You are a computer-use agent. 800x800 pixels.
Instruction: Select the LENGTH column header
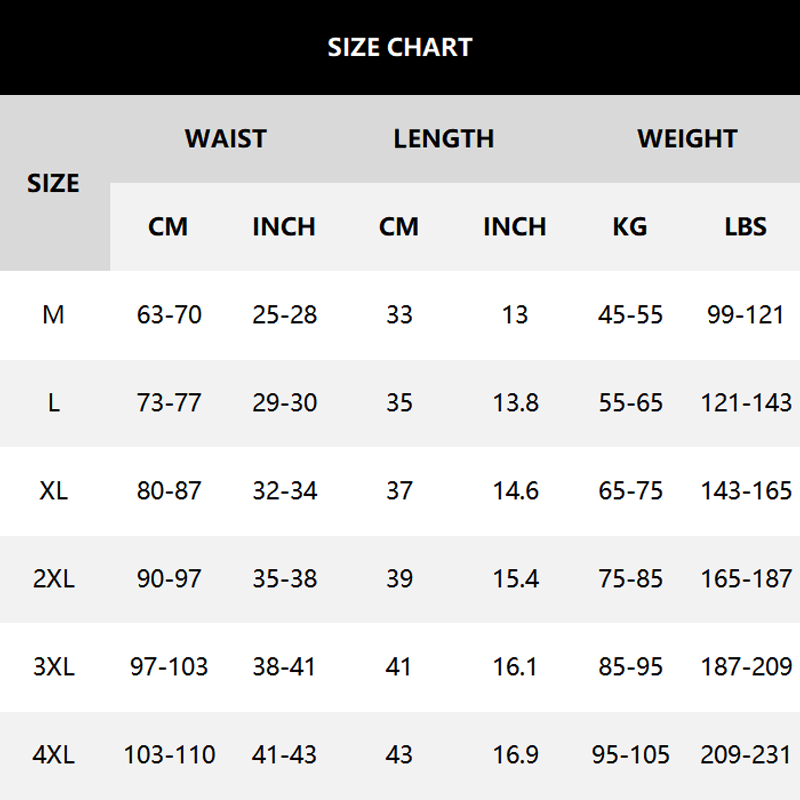pyautogui.click(x=443, y=138)
